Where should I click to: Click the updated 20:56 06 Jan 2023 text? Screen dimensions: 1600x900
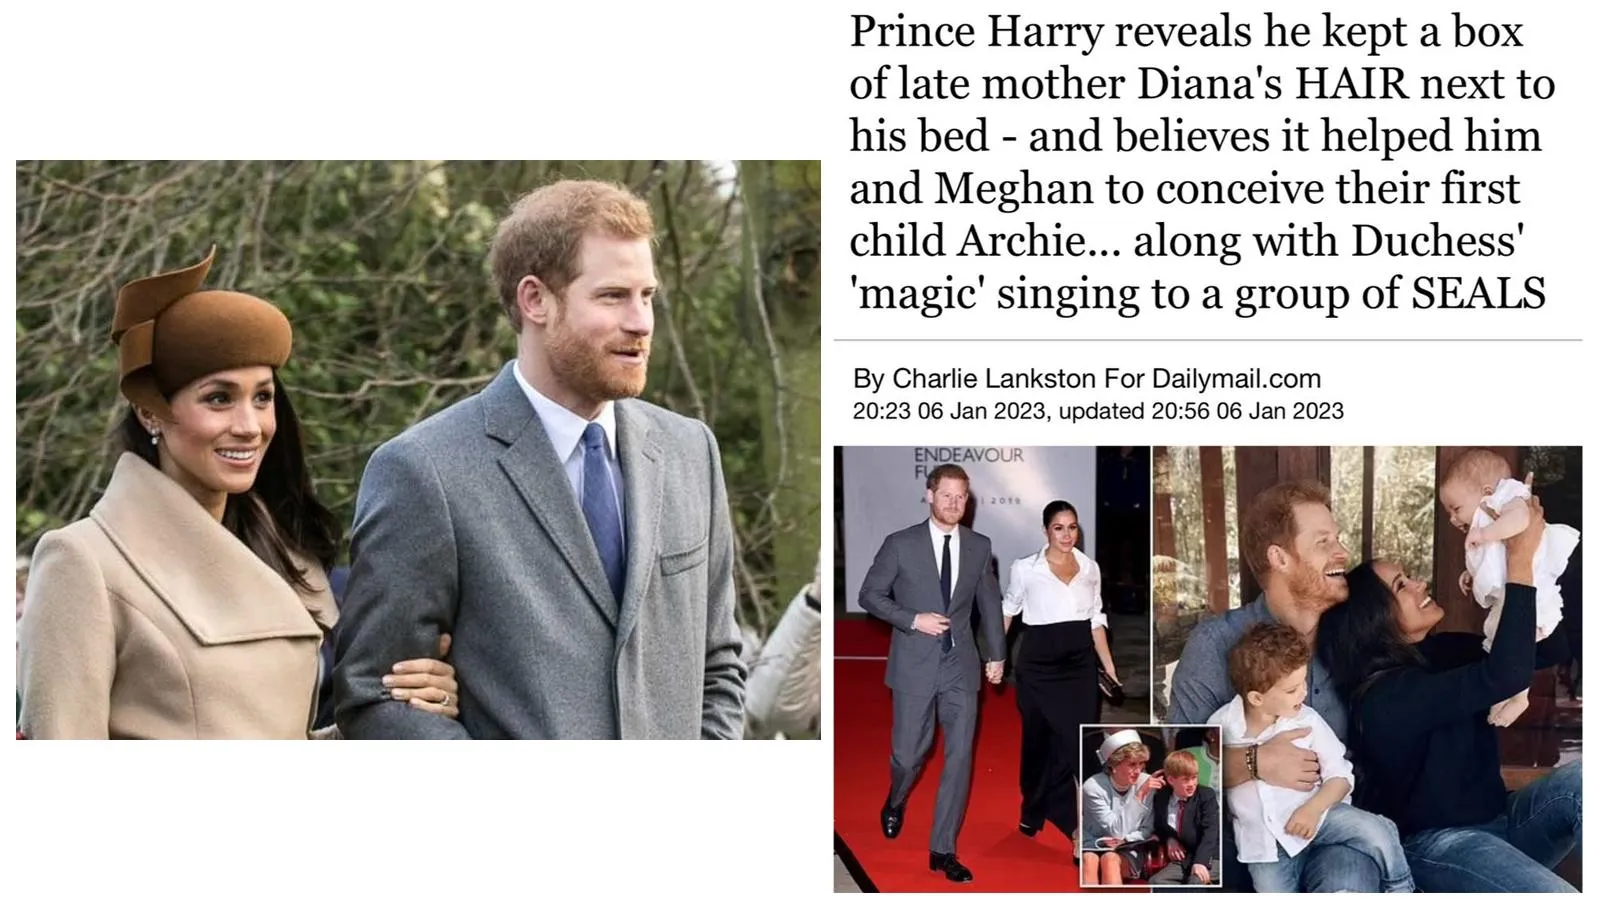(1200, 411)
